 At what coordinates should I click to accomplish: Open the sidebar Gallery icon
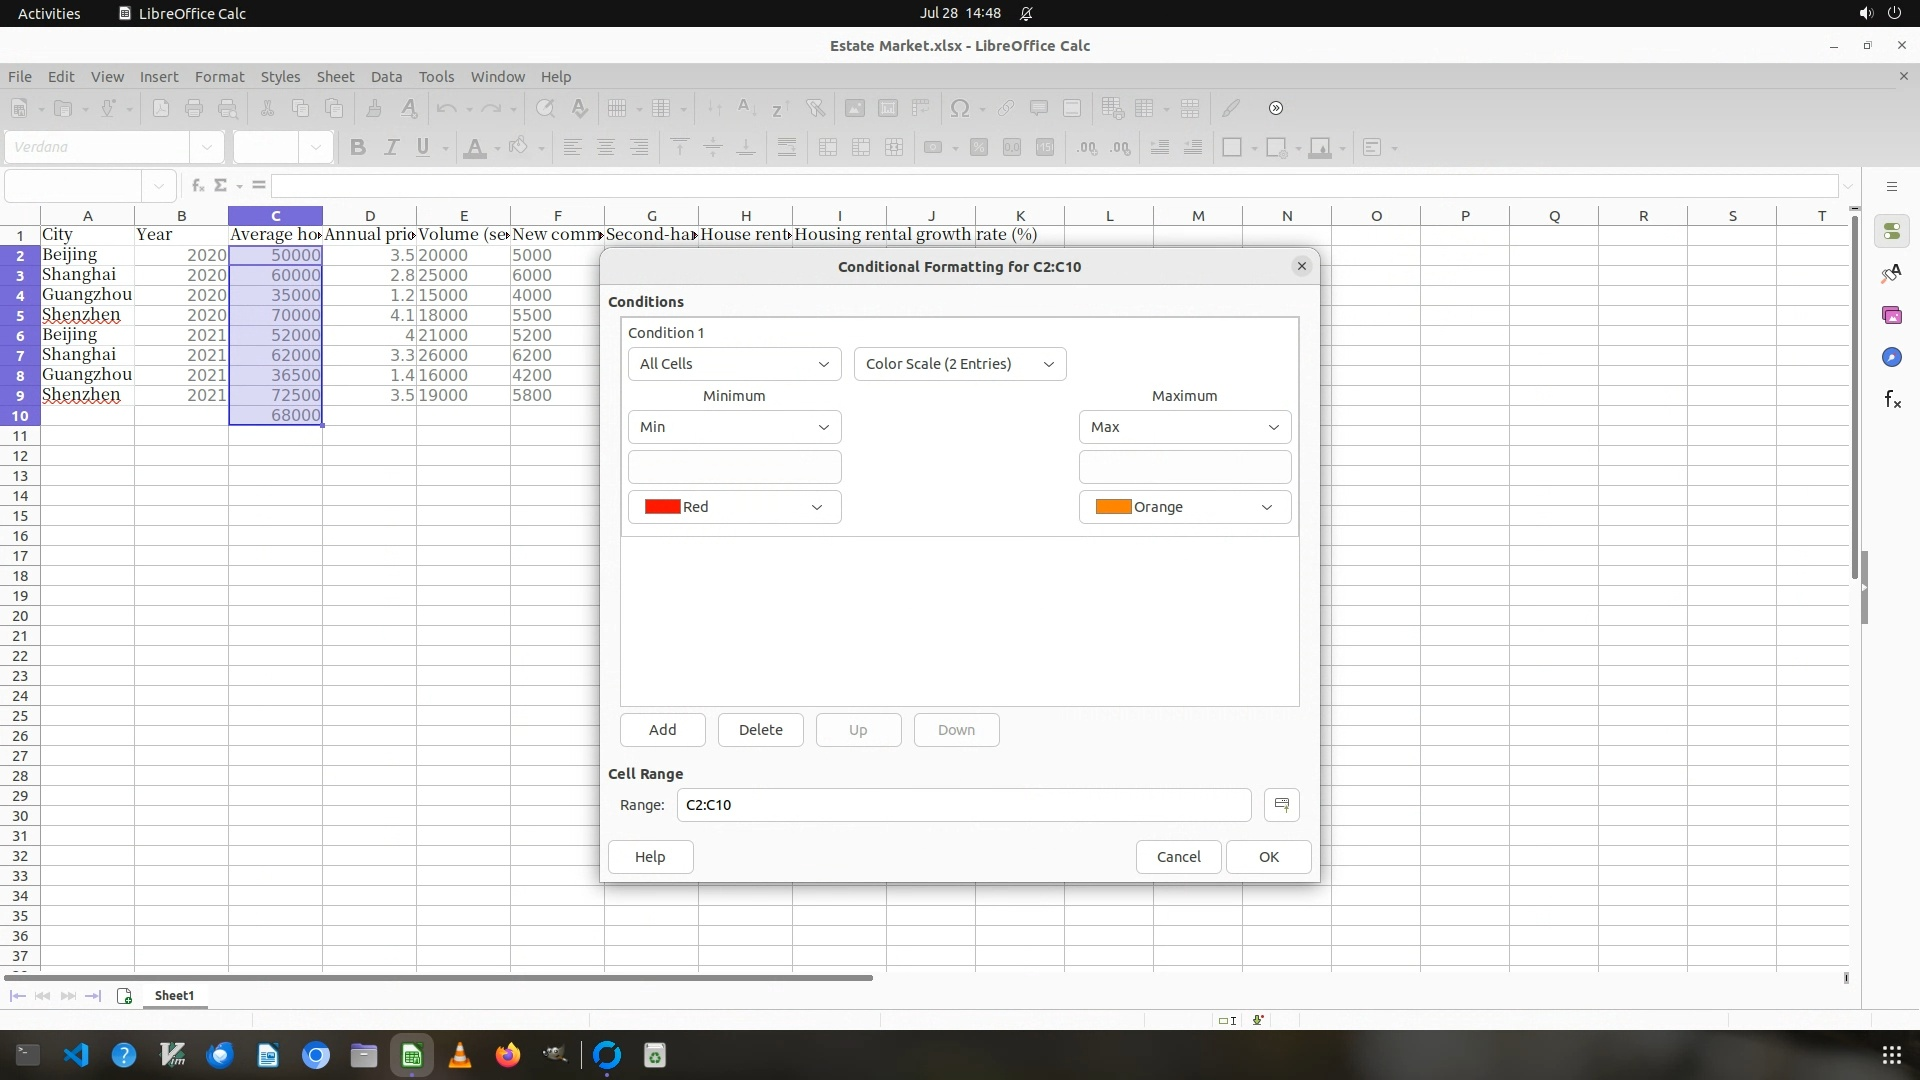(x=1891, y=316)
